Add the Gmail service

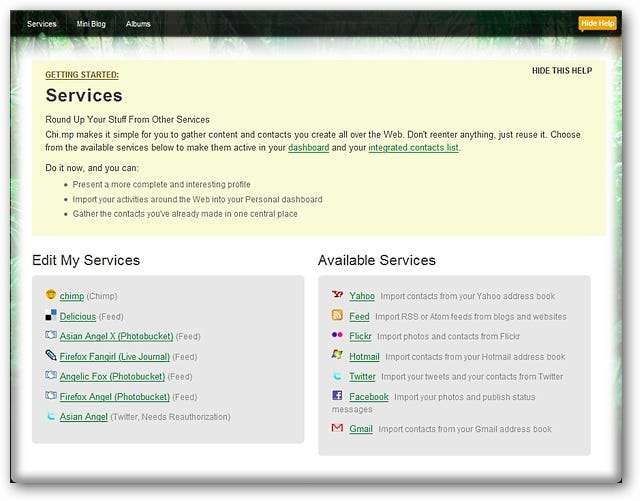click(361, 429)
